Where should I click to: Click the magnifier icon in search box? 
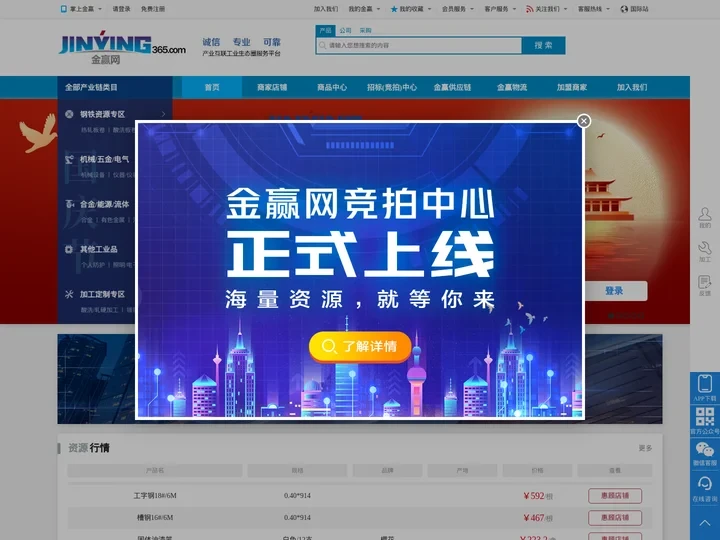pos(322,45)
